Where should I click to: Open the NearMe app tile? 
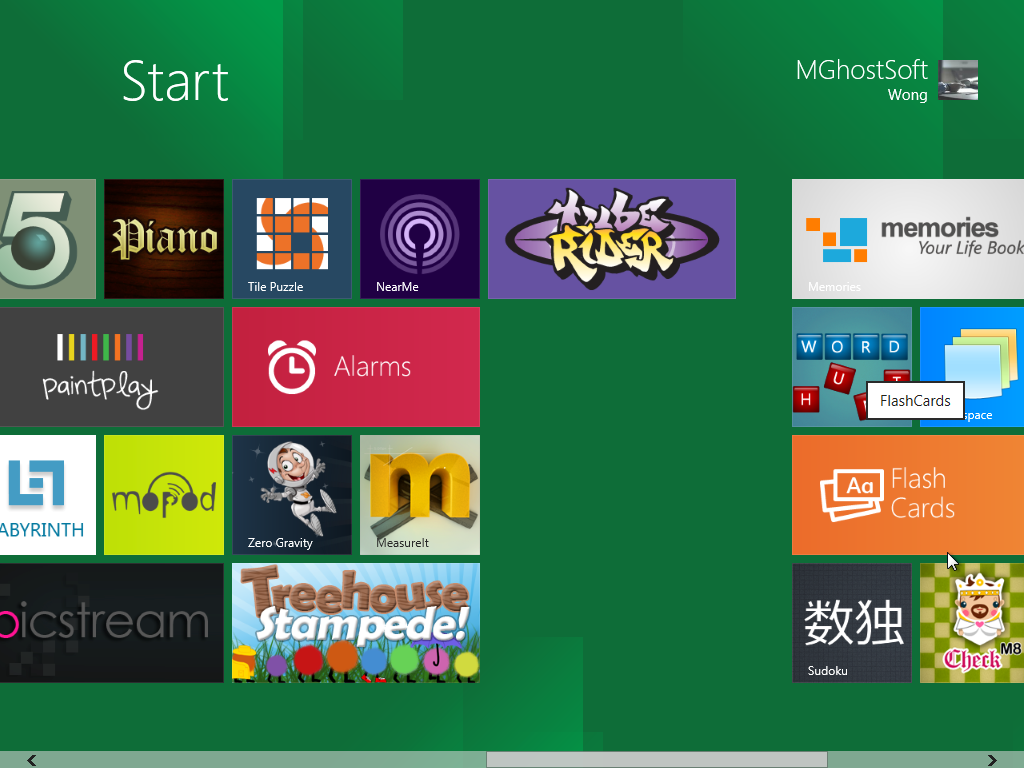click(420, 239)
